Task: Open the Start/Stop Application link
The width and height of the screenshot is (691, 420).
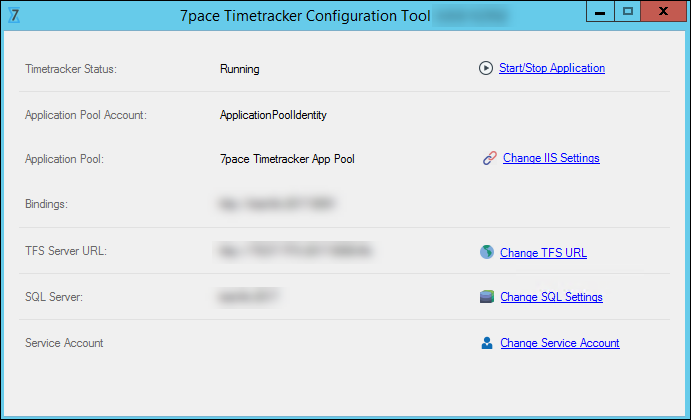Action: click(552, 68)
